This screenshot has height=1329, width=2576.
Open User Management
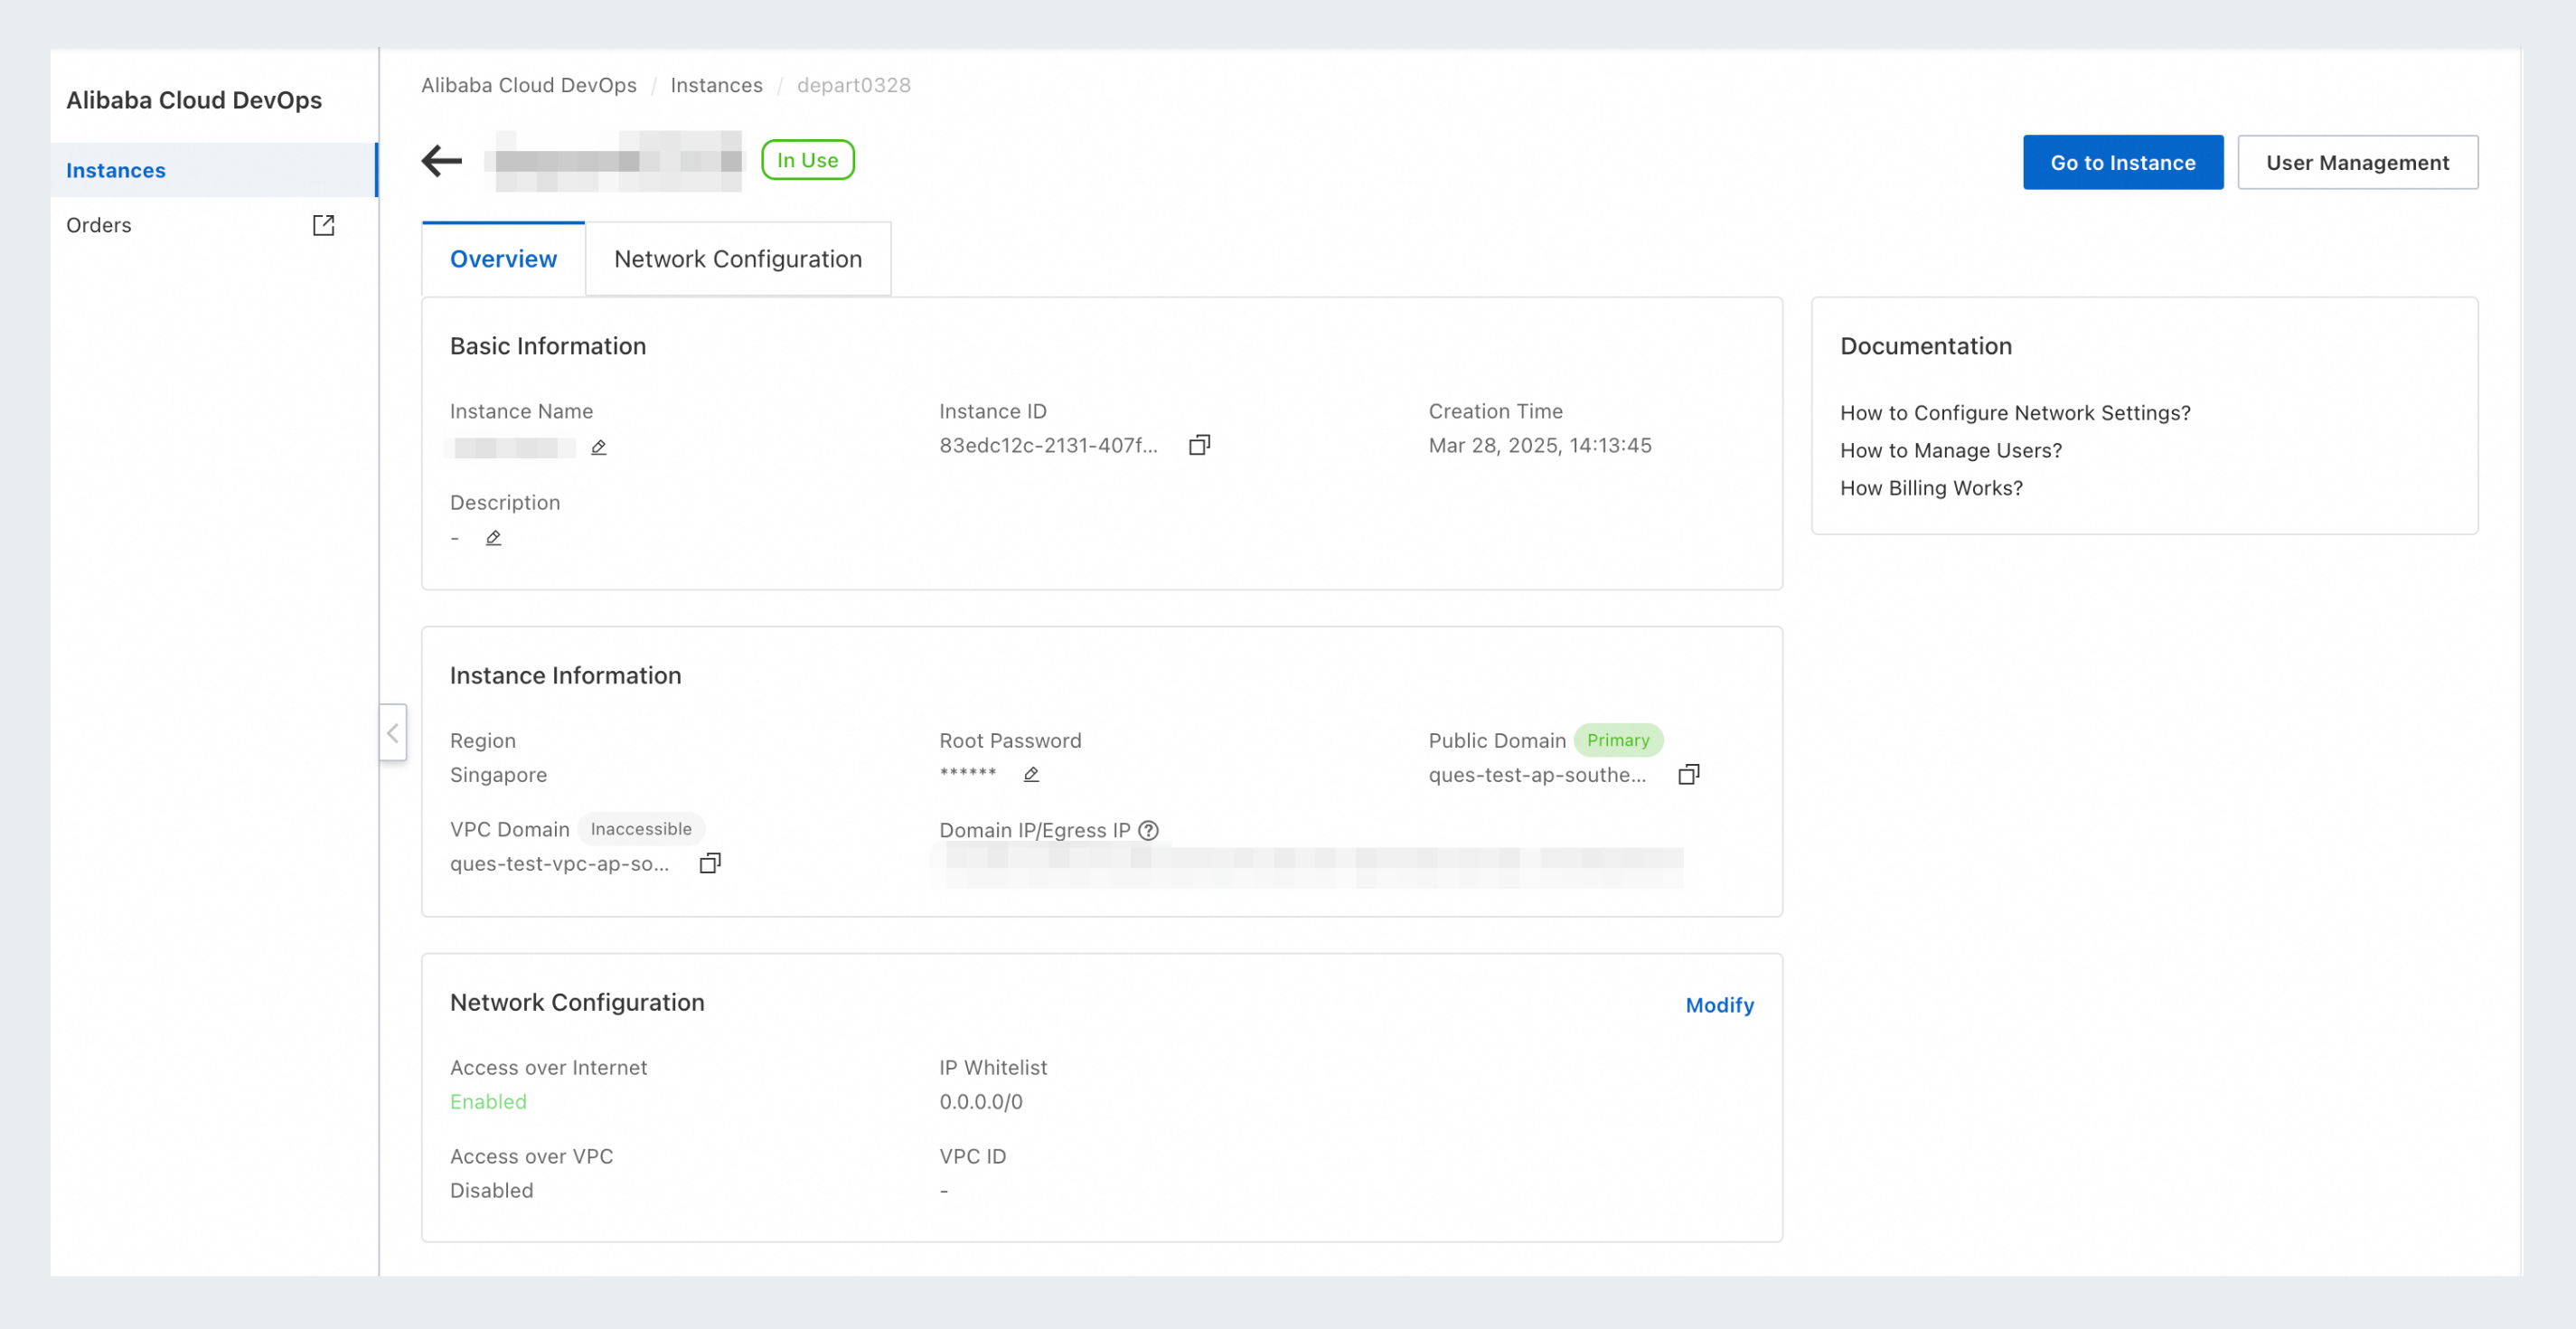pyautogui.click(x=2357, y=162)
